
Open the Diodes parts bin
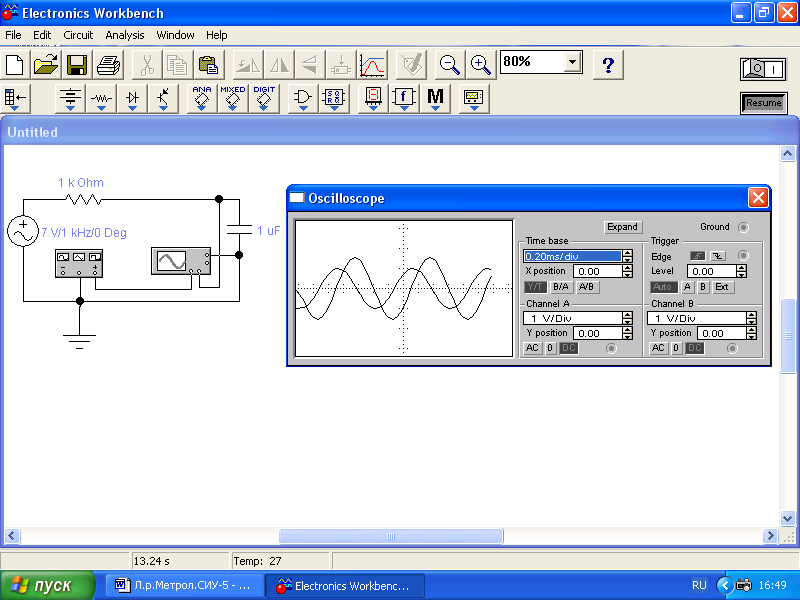click(x=132, y=98)
